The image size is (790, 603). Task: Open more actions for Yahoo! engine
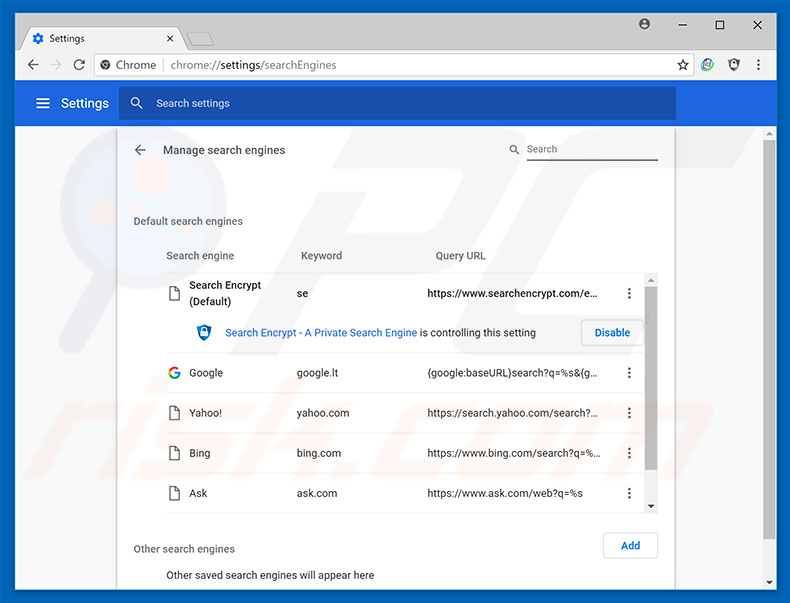pyautogui.click(x=629, y=413)
